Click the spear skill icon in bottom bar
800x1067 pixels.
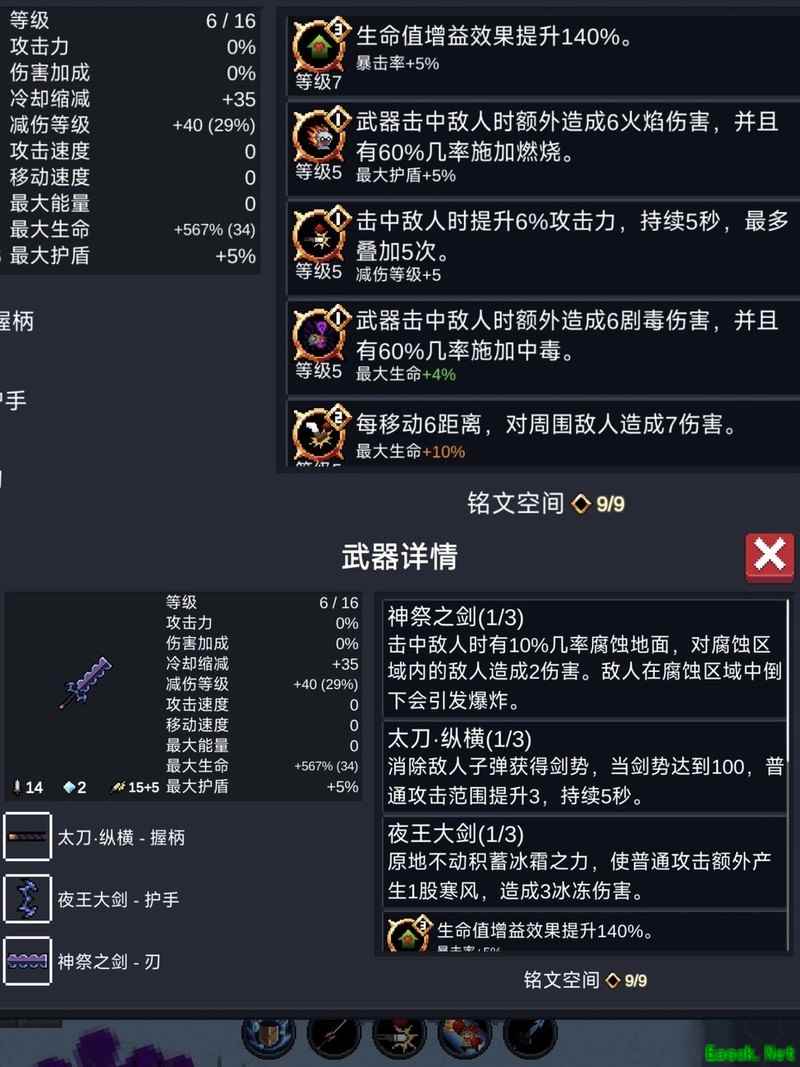(x=333, y=1036)
